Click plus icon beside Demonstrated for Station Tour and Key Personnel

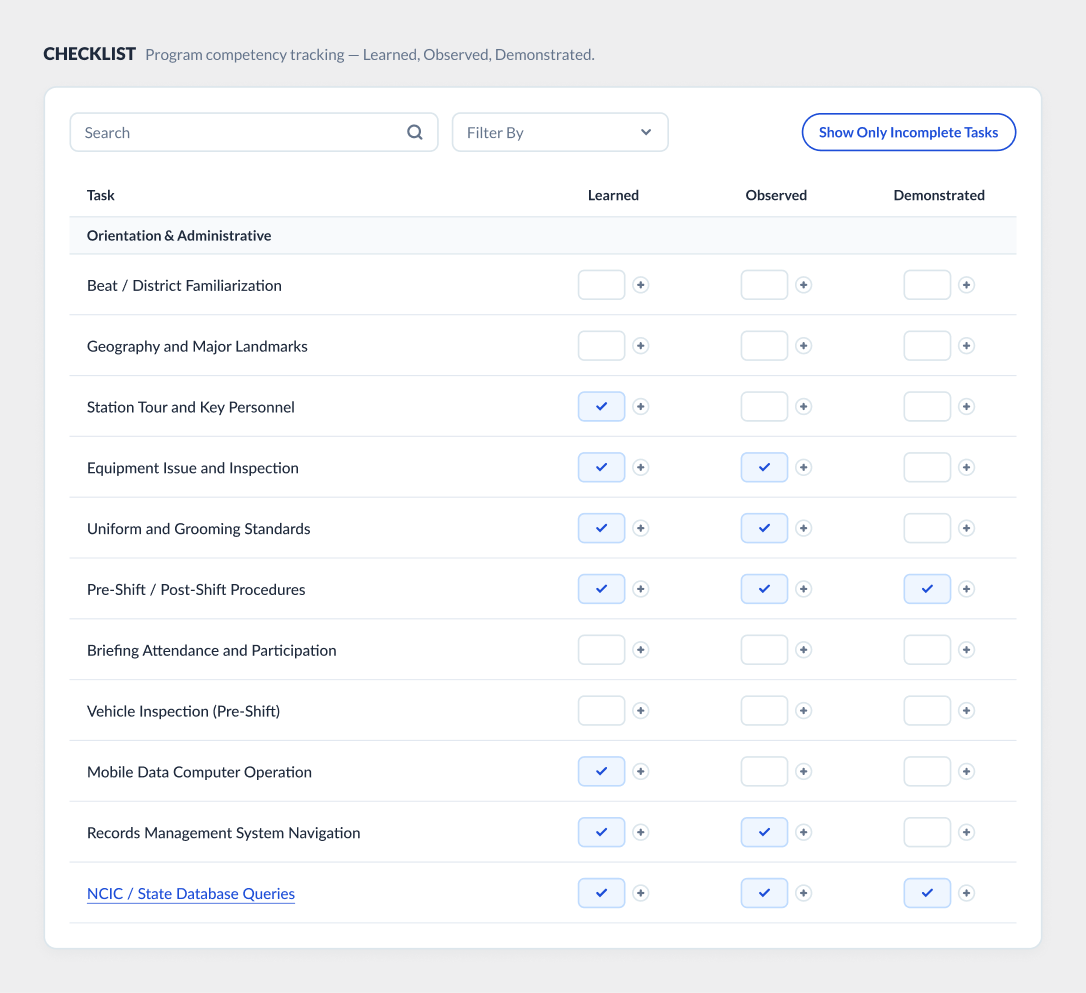tap(966, 406)
